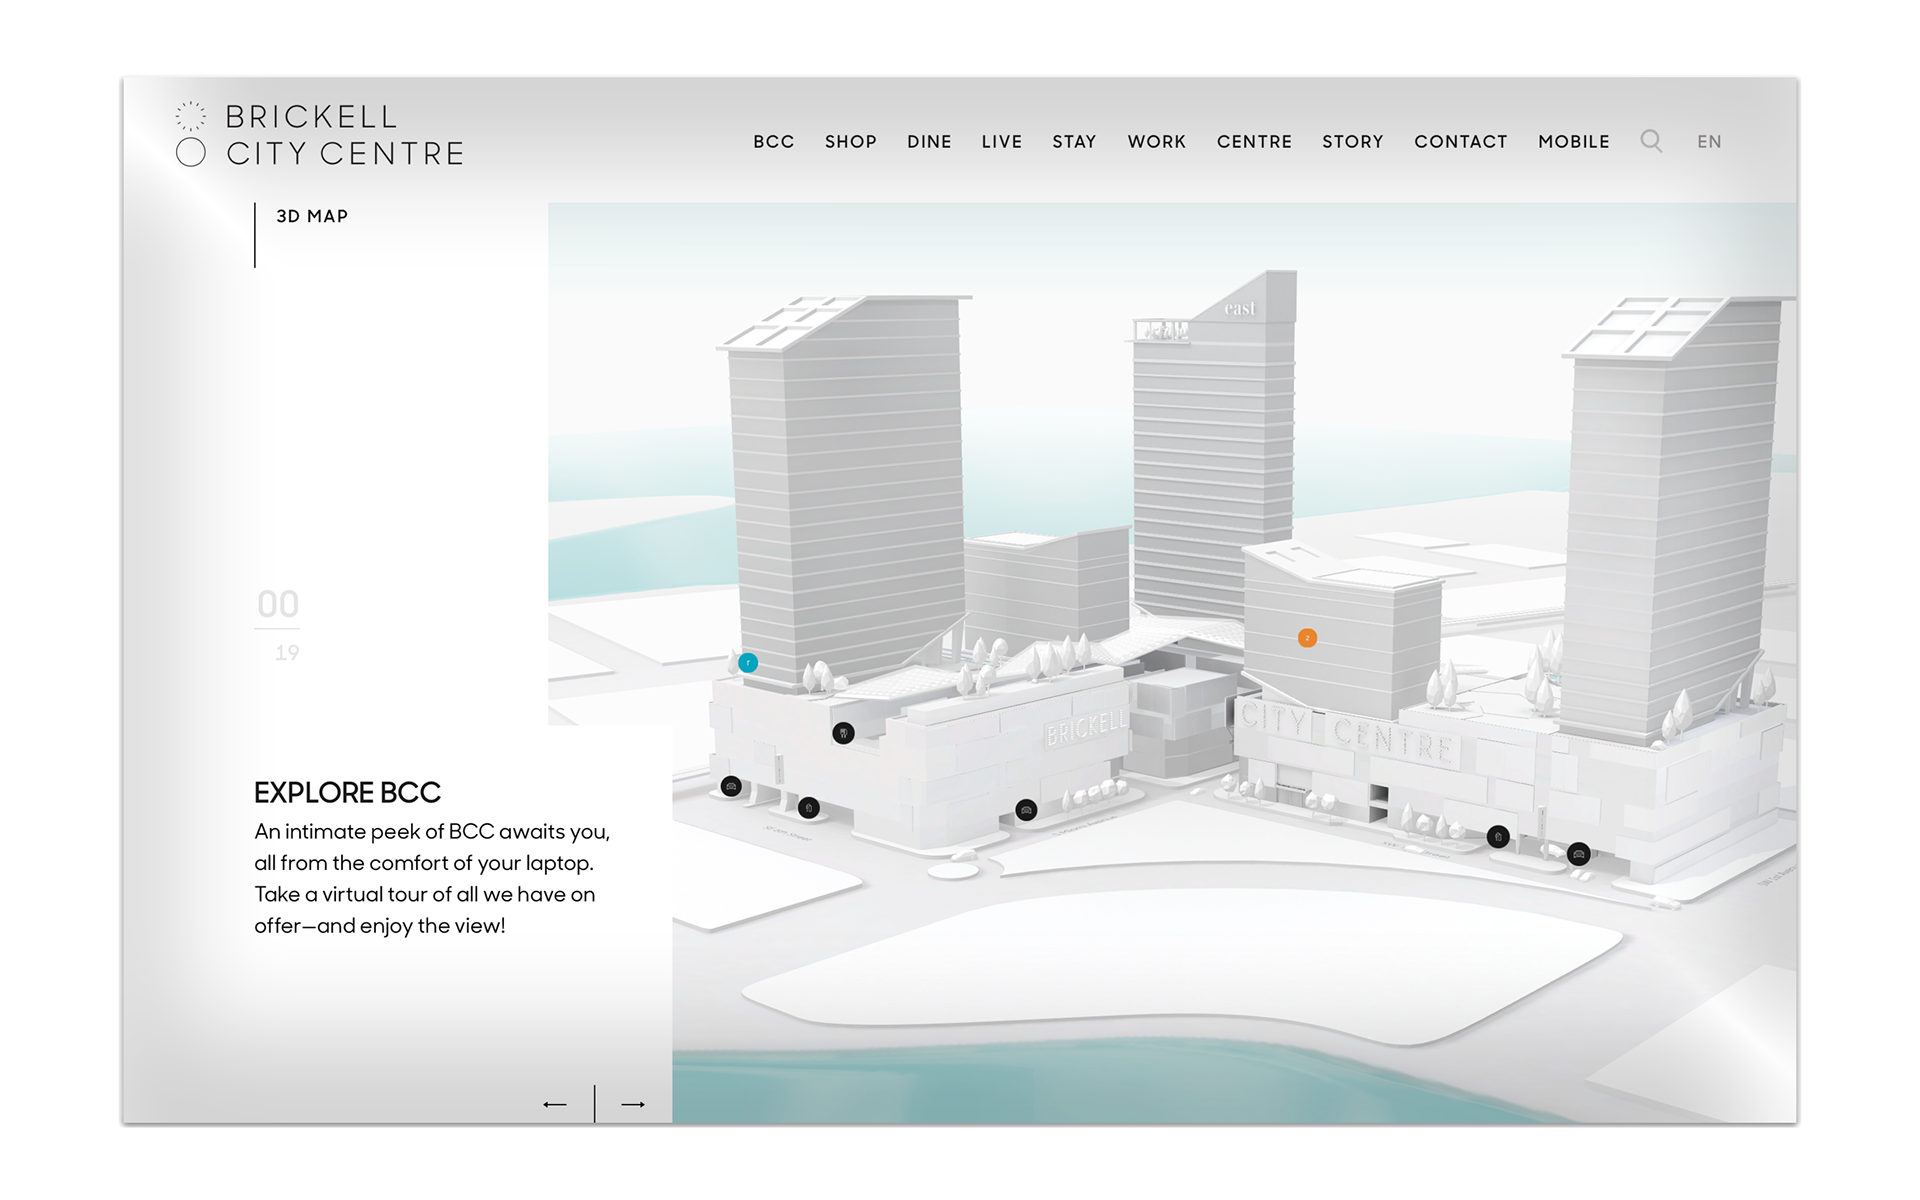
Task: Click the blue 'r' map marker
Action: point(748,662)
